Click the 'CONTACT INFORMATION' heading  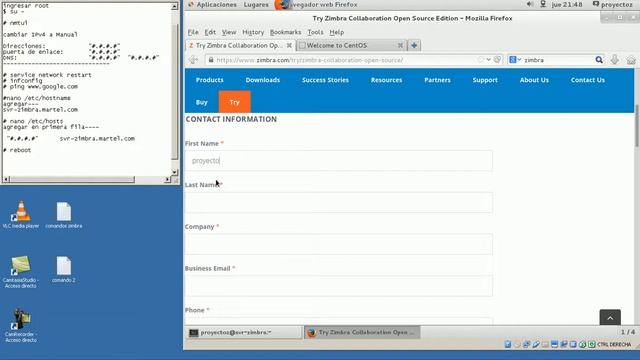coord(231,119)
